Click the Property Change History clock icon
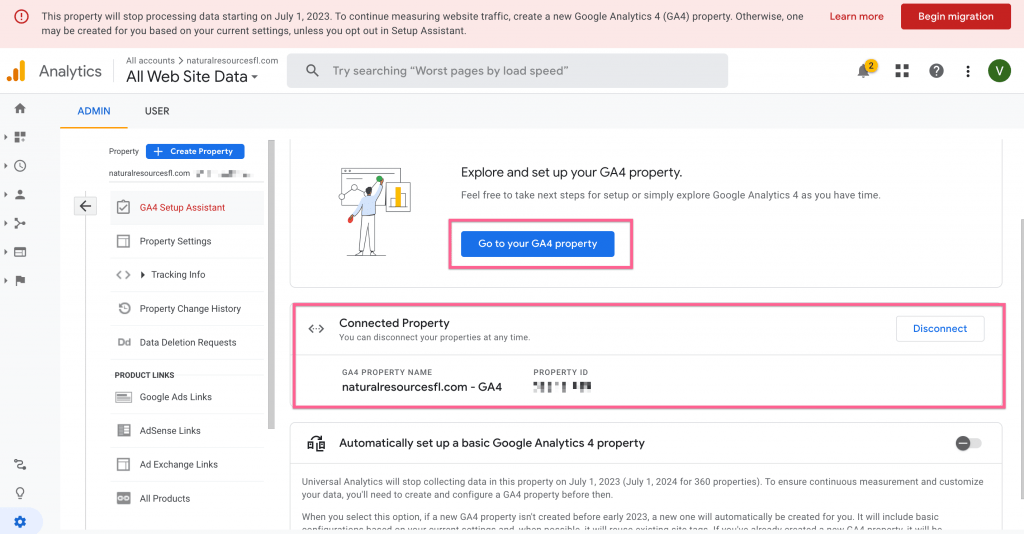Image resolution: width=1024 pixels, height=534 pixels. (123, 308)
